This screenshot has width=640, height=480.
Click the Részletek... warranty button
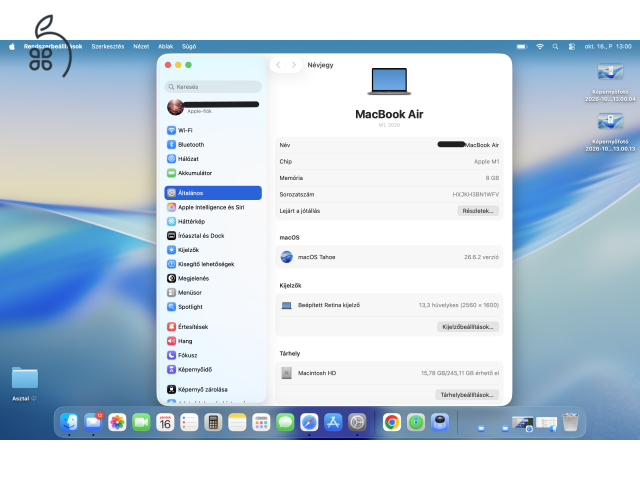tap(478, 211)
